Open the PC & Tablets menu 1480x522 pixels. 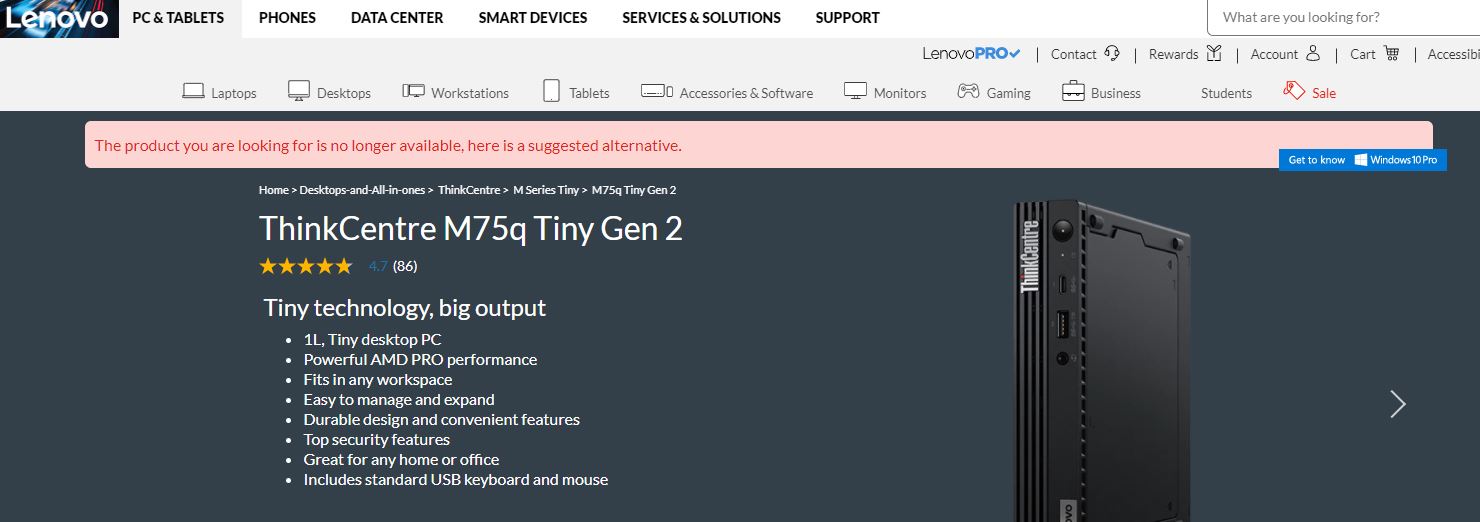click(178, 18)
